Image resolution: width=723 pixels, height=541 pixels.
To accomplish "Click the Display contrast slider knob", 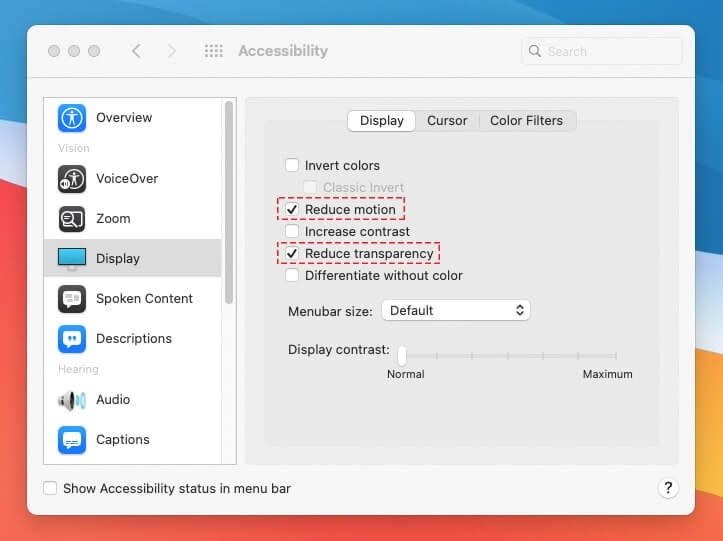I will pos(402,356).
